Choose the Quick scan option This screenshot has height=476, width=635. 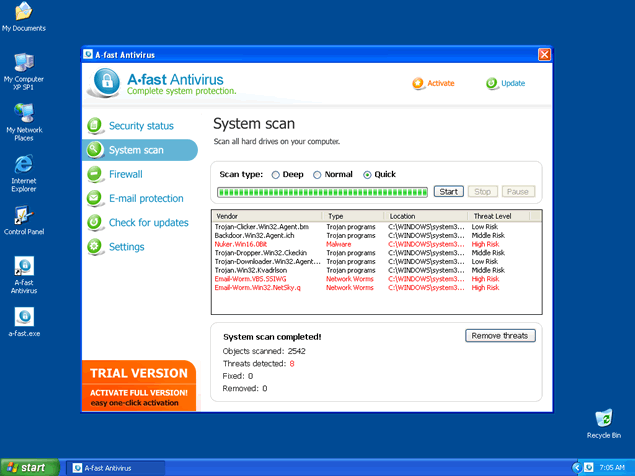pyautogui.click(x=367, y=174)
